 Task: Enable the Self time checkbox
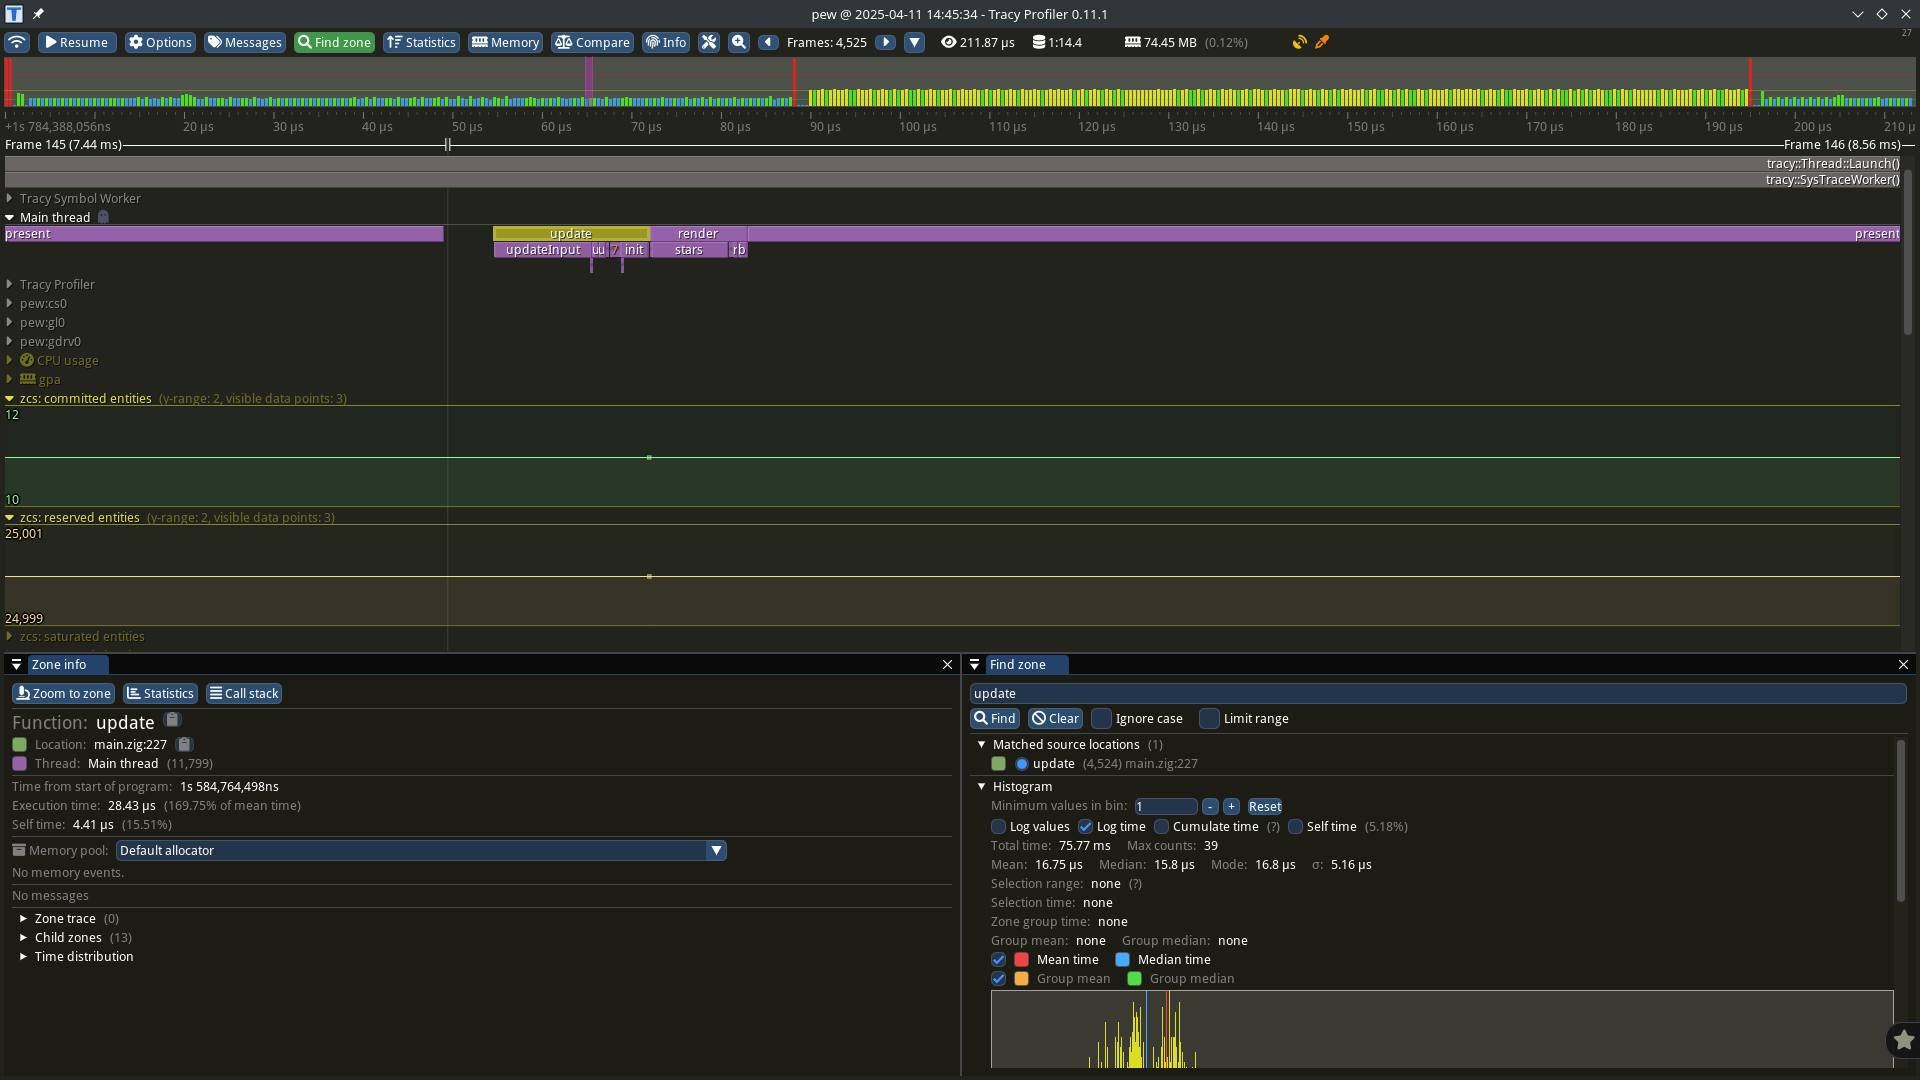pos(1295,826)
